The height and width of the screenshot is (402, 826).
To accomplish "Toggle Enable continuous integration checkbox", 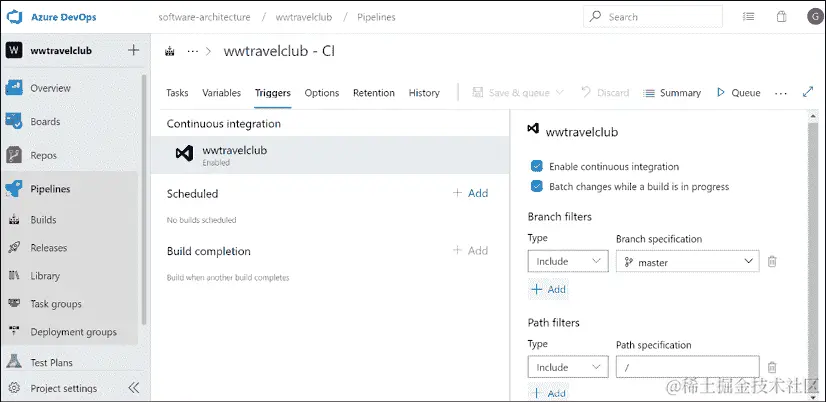I will 537,166.
